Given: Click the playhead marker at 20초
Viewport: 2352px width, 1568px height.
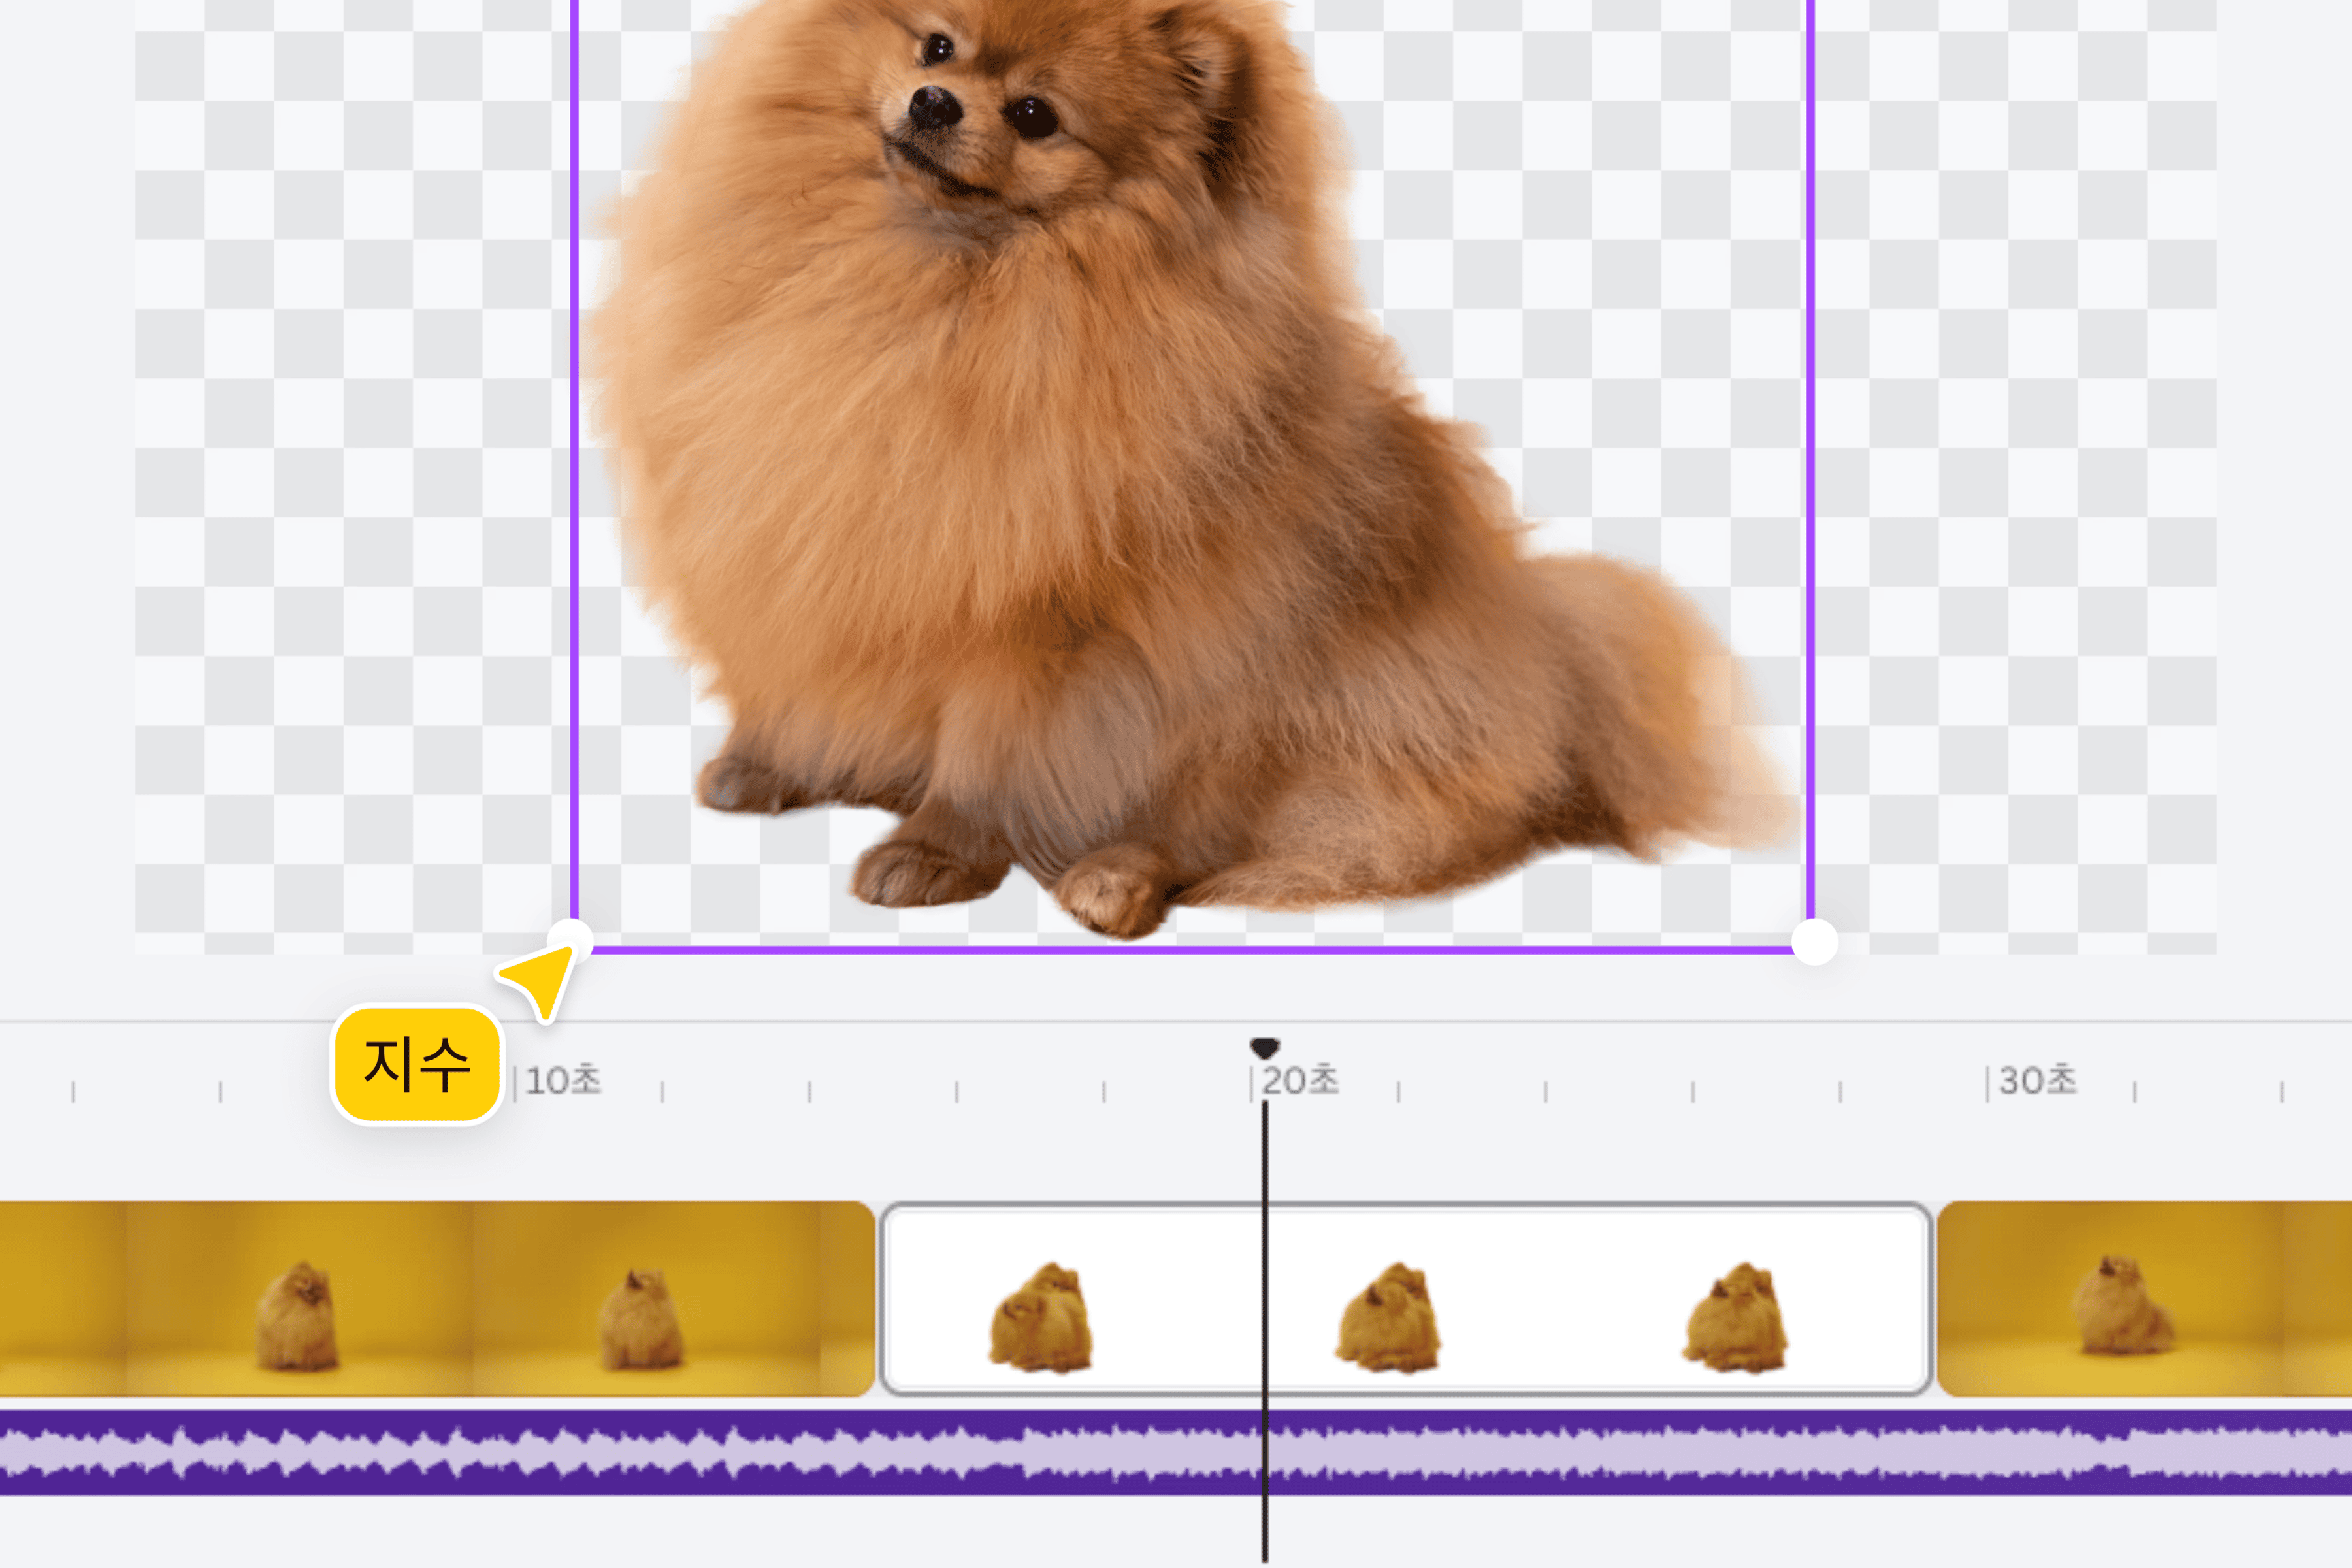Looking at the screenshot, I should 1265,1048.
